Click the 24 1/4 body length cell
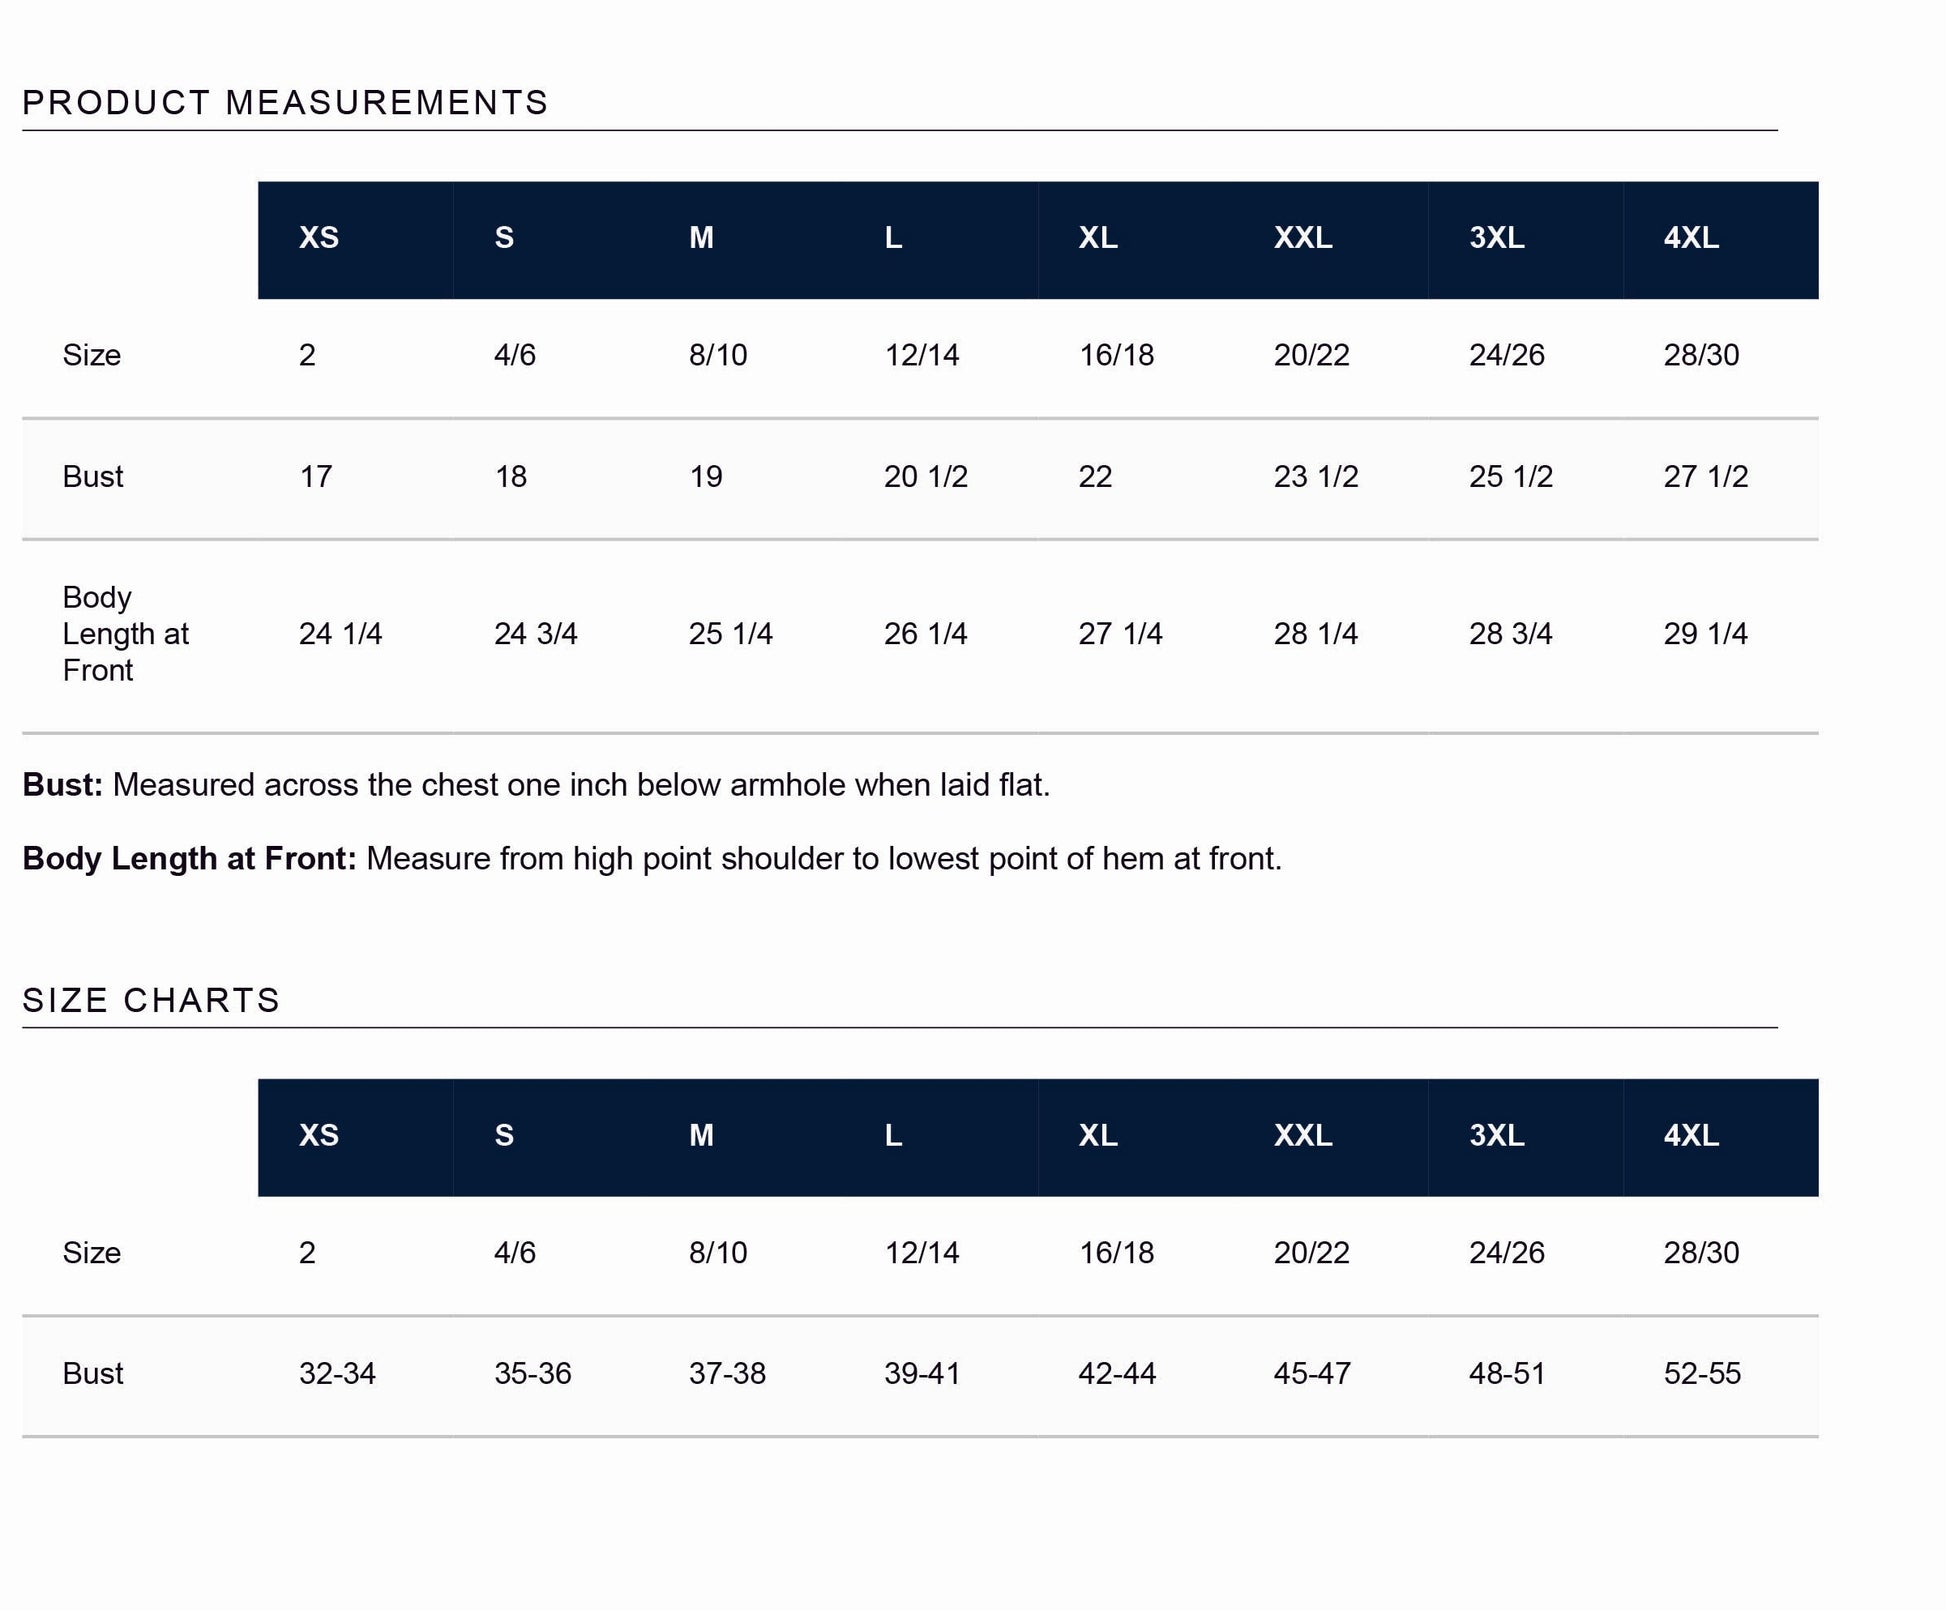Image resolution: width=1946 pixels, height=1610 pixels. click(340, 634)
